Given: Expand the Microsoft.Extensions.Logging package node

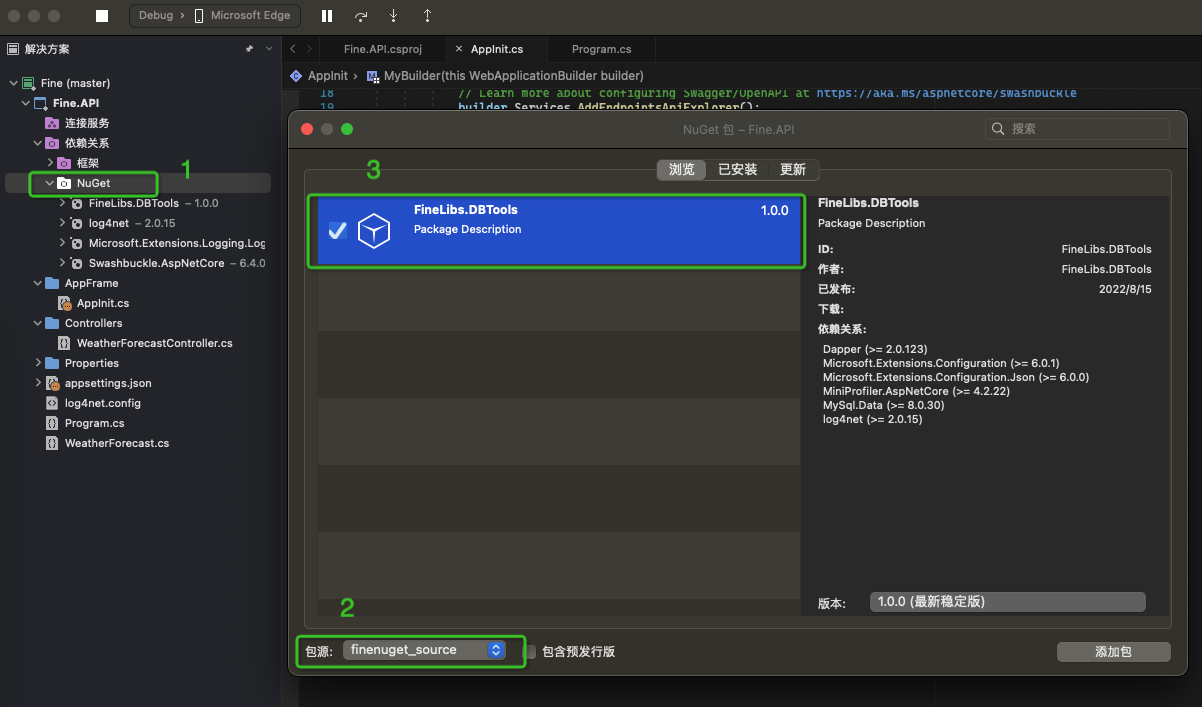Looking at the screenshot, I should click(62, 243).
